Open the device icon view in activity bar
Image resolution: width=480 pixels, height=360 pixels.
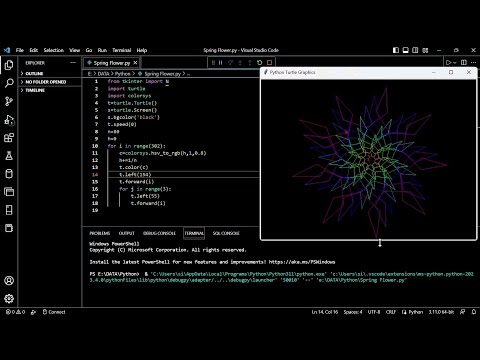click(x=9, y=210)
